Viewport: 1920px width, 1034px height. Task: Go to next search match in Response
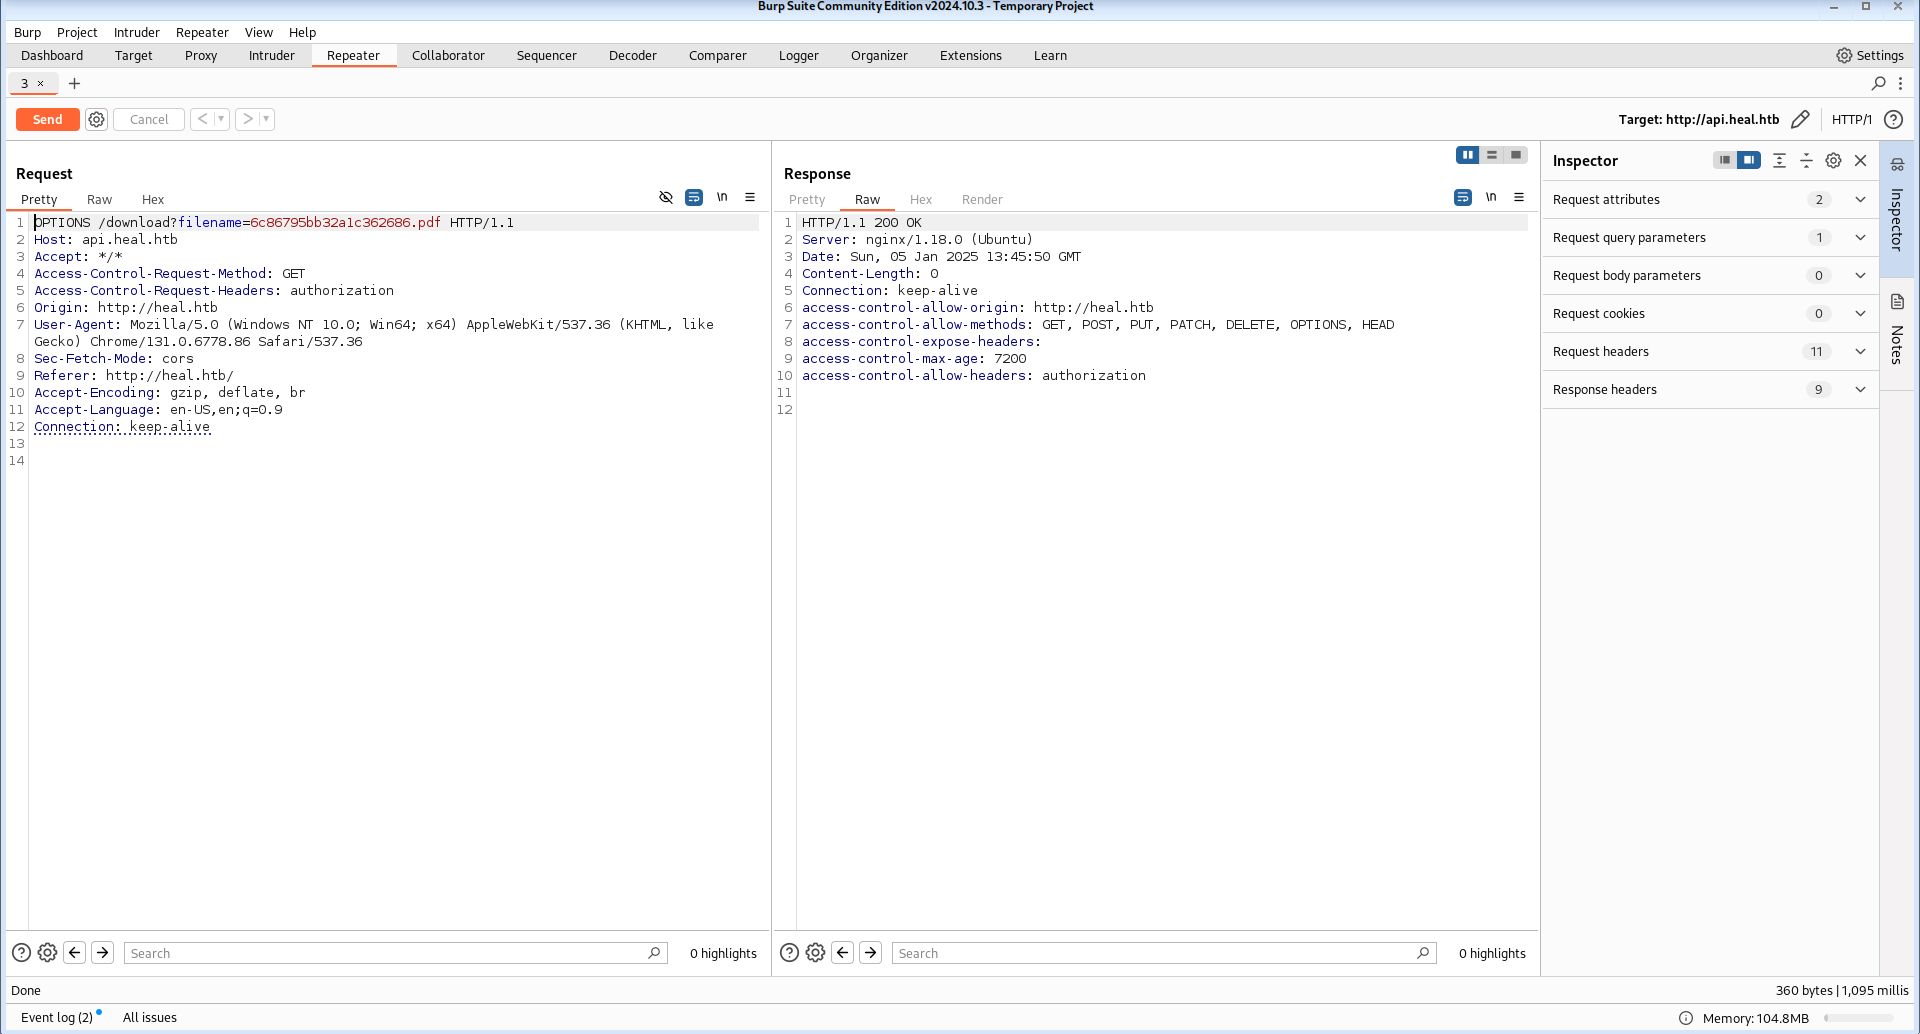[x=871, y=953]
